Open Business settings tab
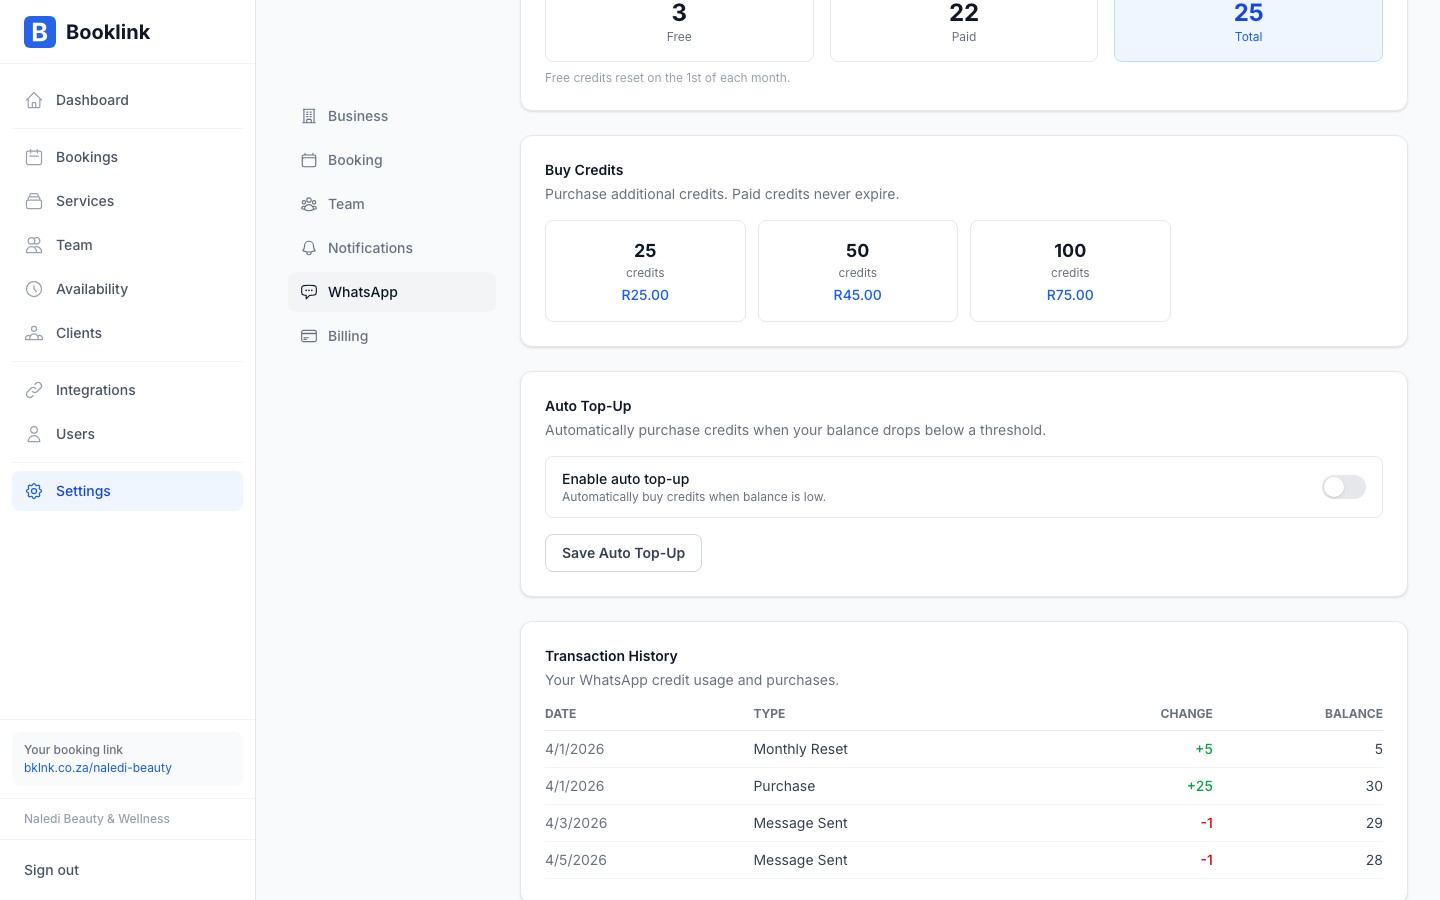This screenshot has width=1440, height=900. (x=357, y=116)
